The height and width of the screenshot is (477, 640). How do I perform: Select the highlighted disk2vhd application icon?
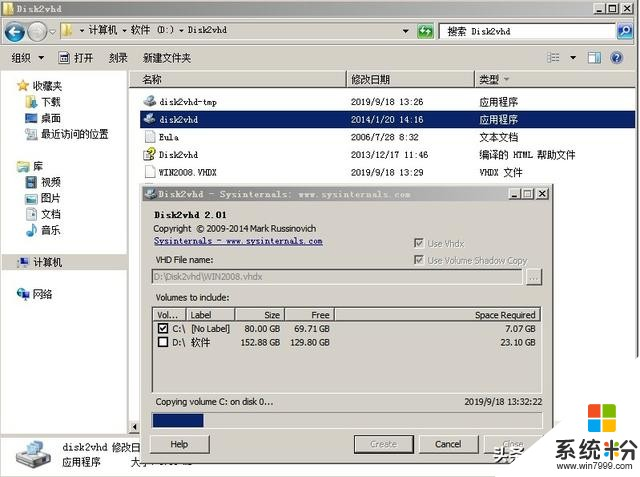150,119
